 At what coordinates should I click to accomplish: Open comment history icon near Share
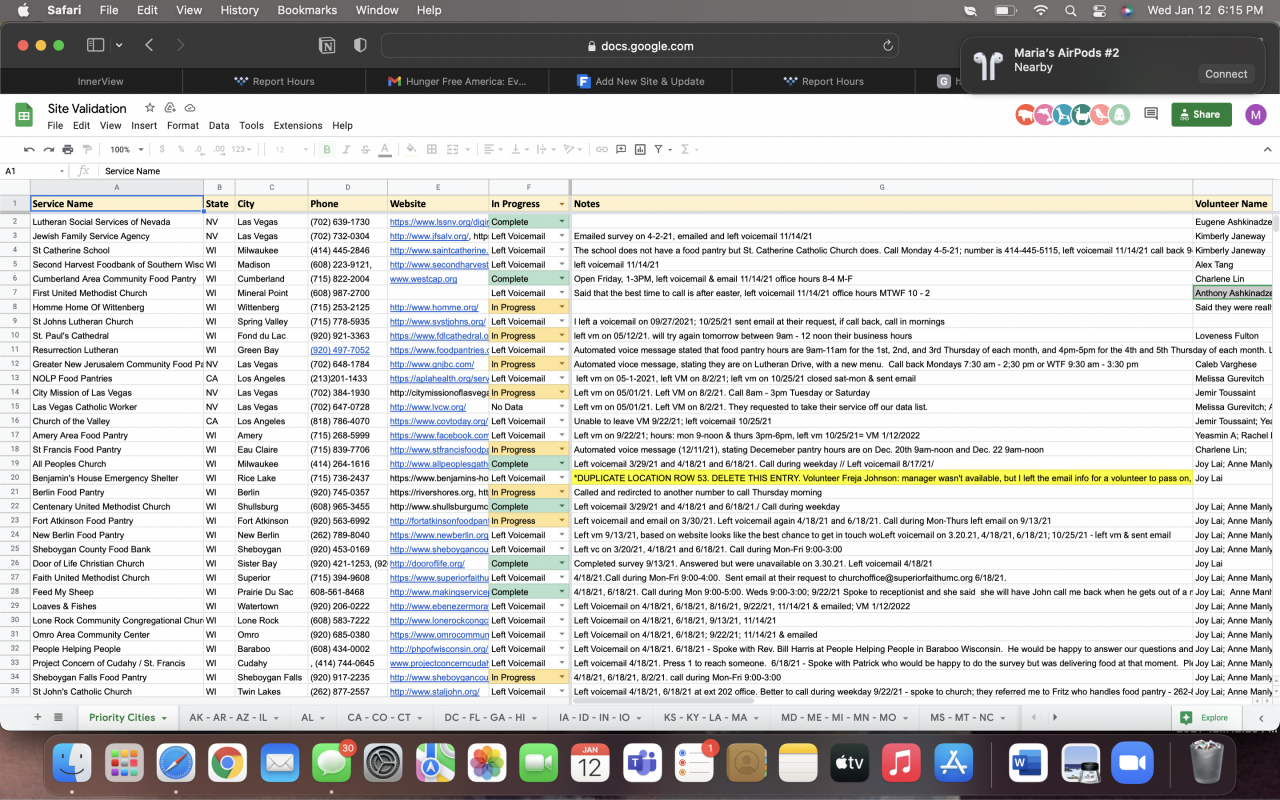[1151, 114]
